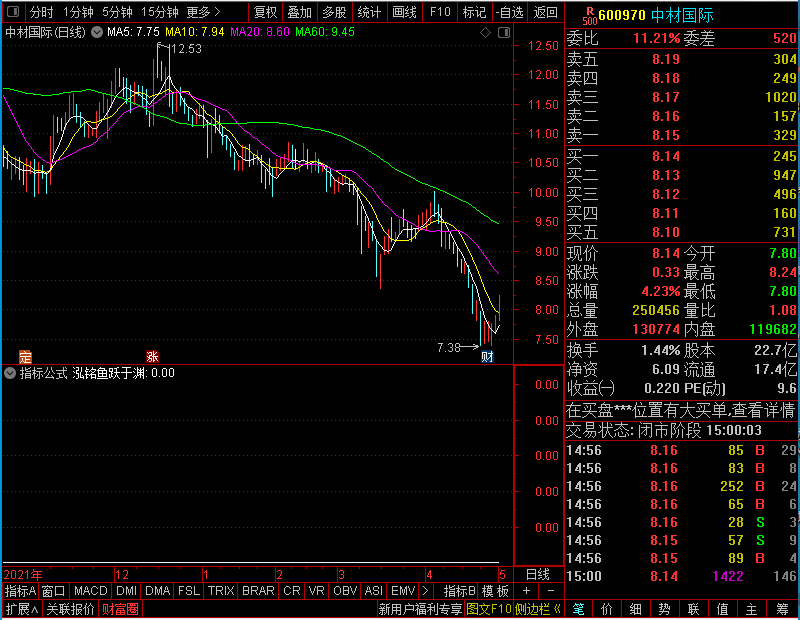This screenshot has width=800, height=620.
Task: Open 关联报价 related quotes
Action: pyautogui.click(x=70, y=609)
